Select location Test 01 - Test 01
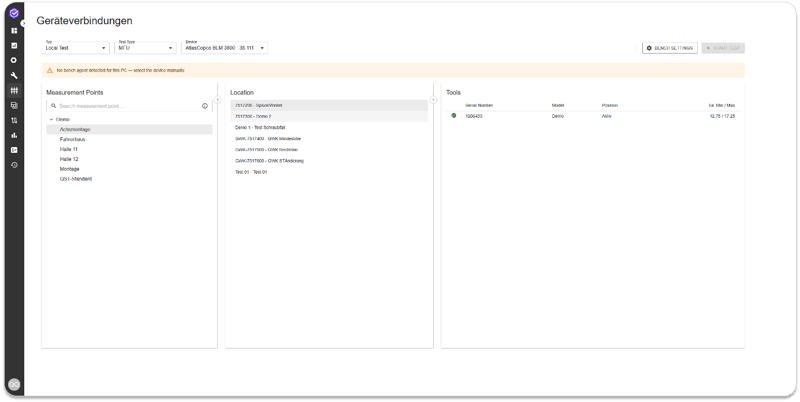 point(329,172)
